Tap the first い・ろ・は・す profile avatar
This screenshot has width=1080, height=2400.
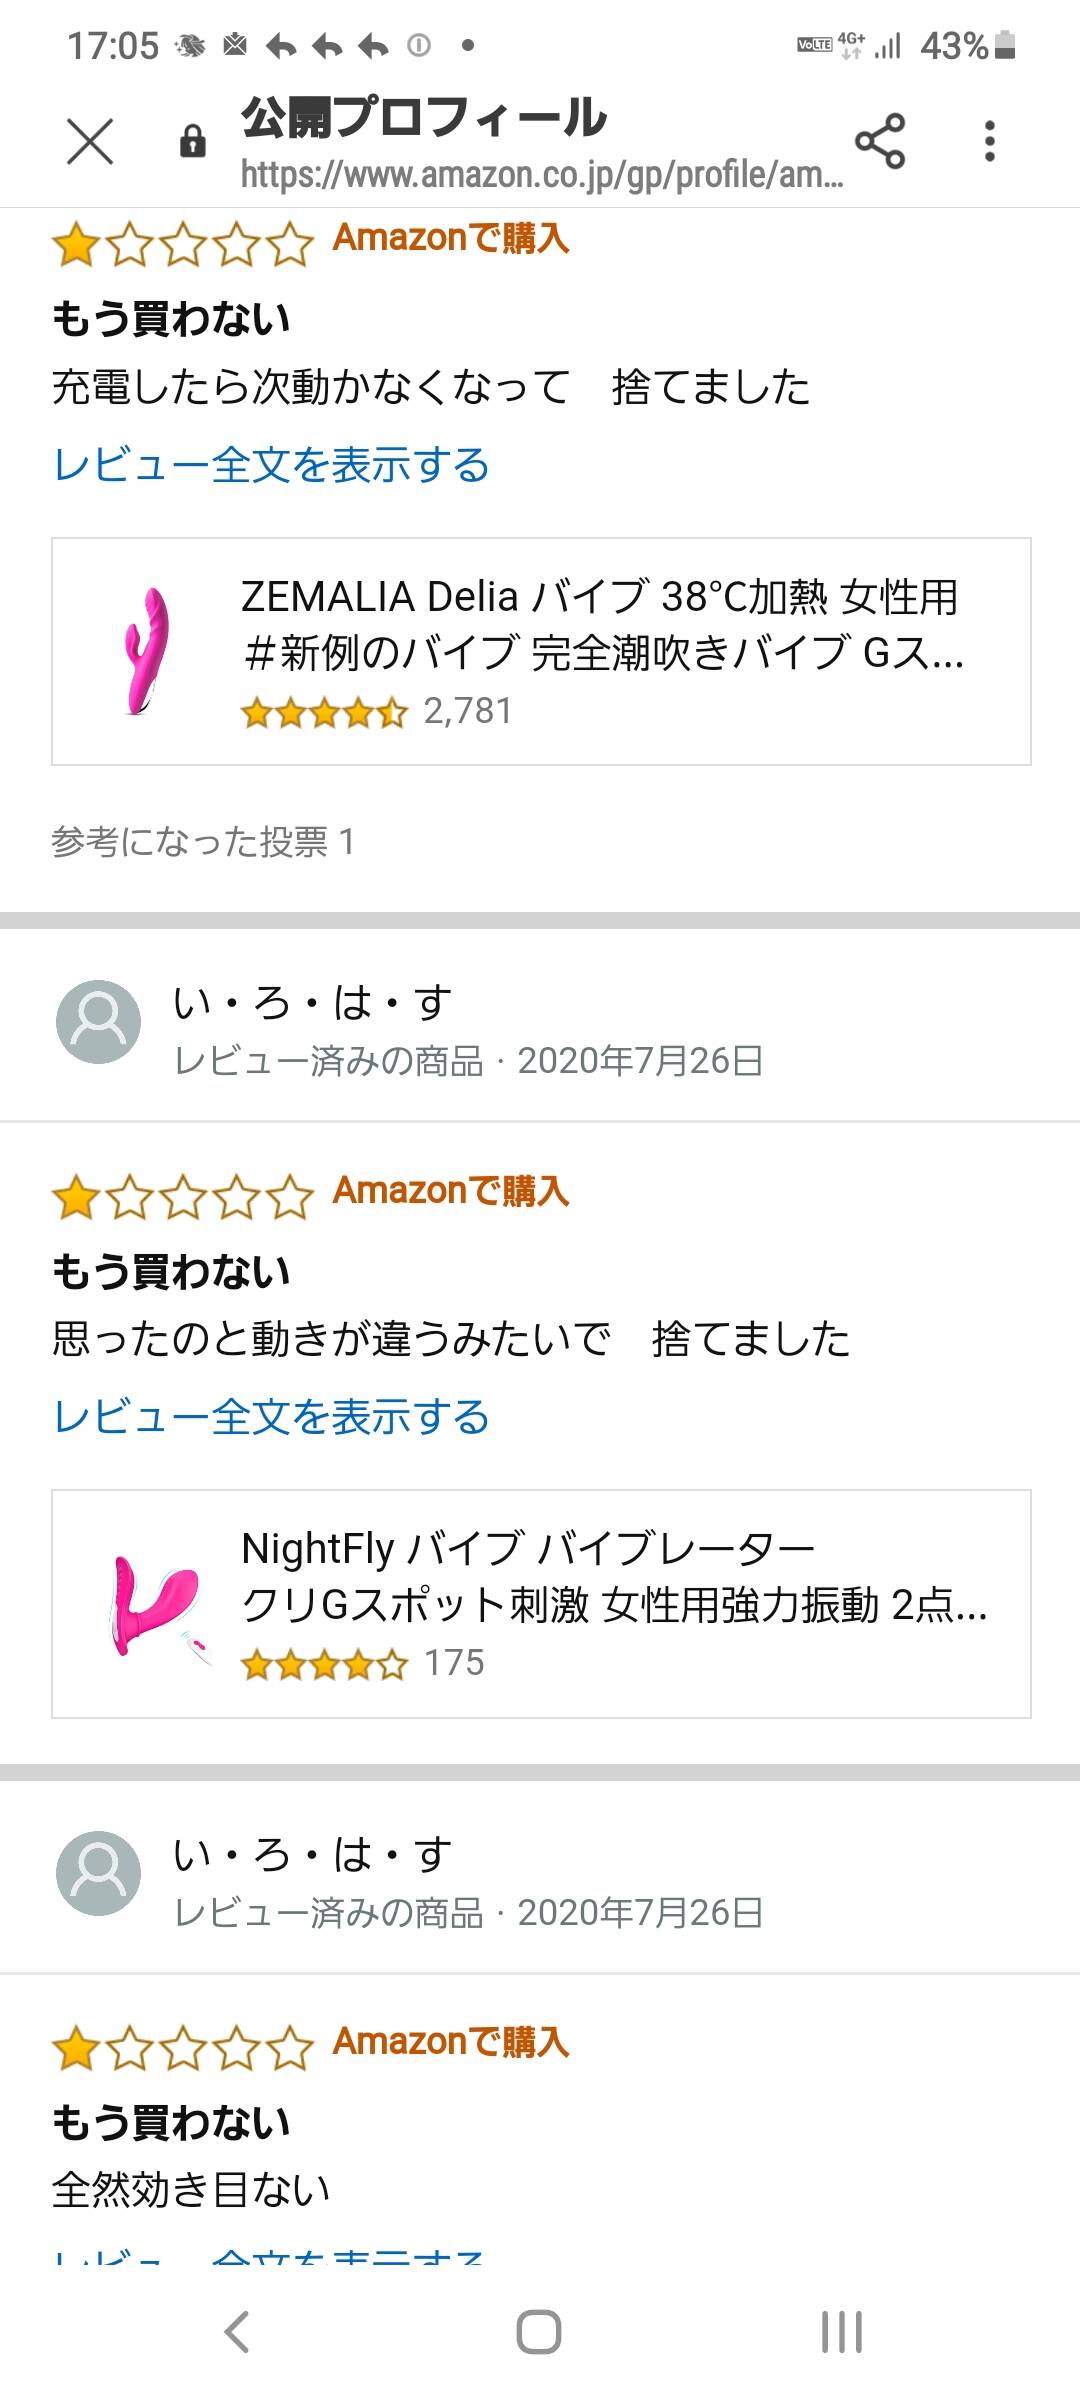[98, 1021]
